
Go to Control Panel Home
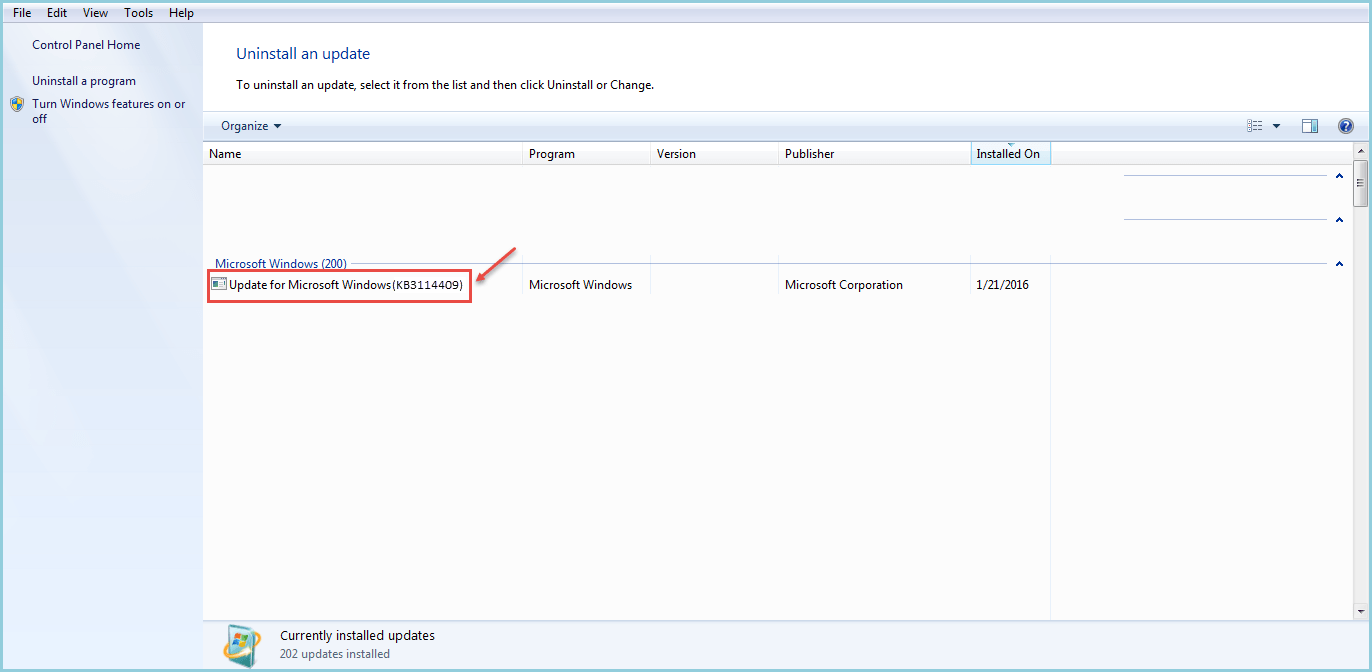click(x=86, y=45)
